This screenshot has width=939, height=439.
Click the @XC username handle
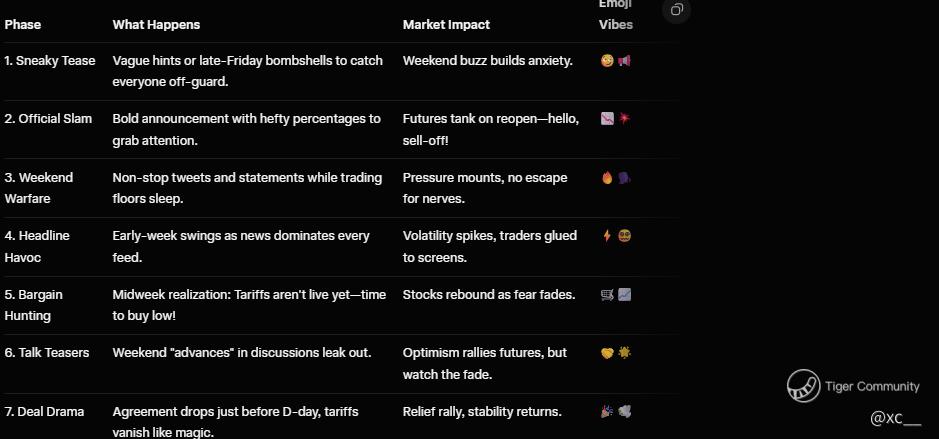tap(894, 418)
